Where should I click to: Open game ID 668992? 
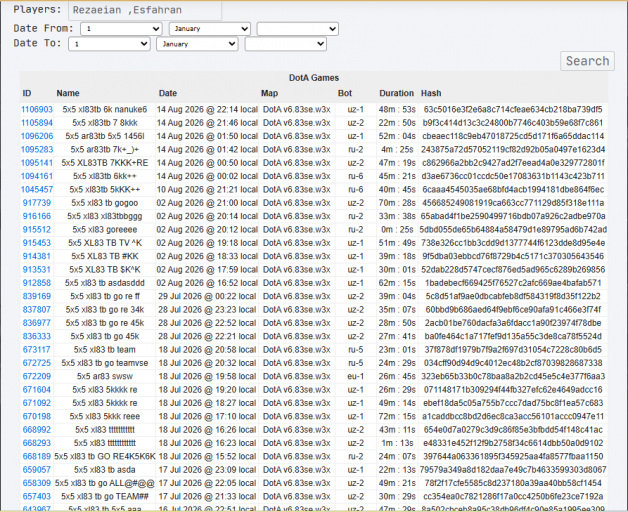tap(37, 430)
